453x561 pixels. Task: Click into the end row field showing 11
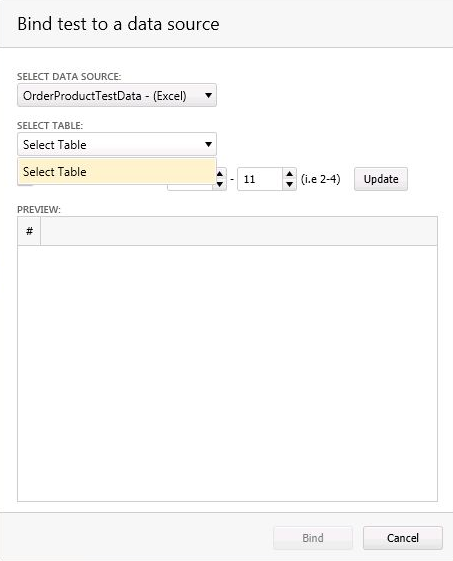[260, 179]
